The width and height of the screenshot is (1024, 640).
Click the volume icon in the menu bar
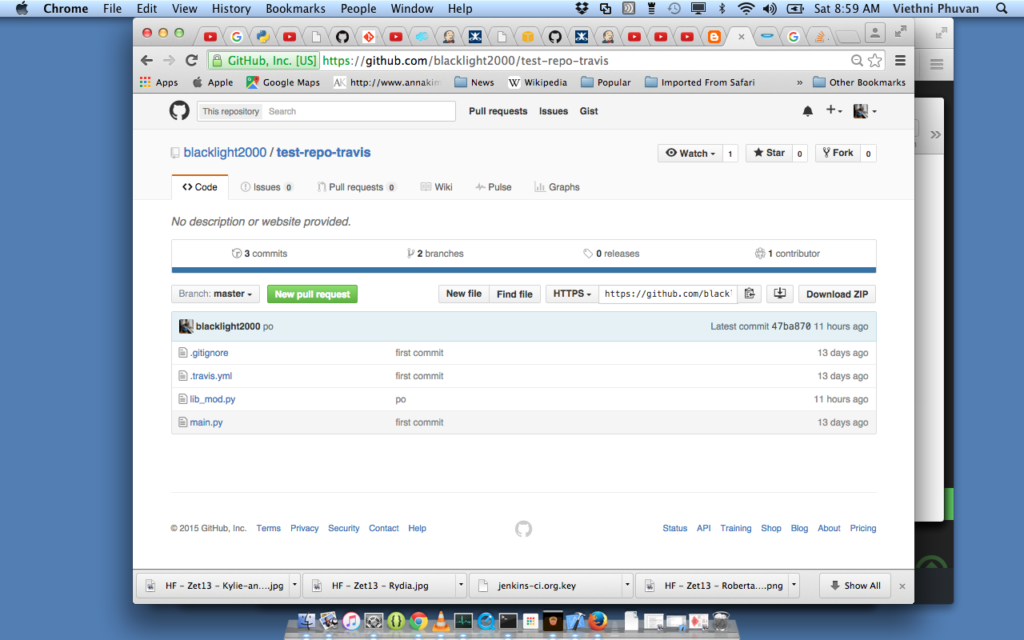pyautogui.click(x=770, y=8)
